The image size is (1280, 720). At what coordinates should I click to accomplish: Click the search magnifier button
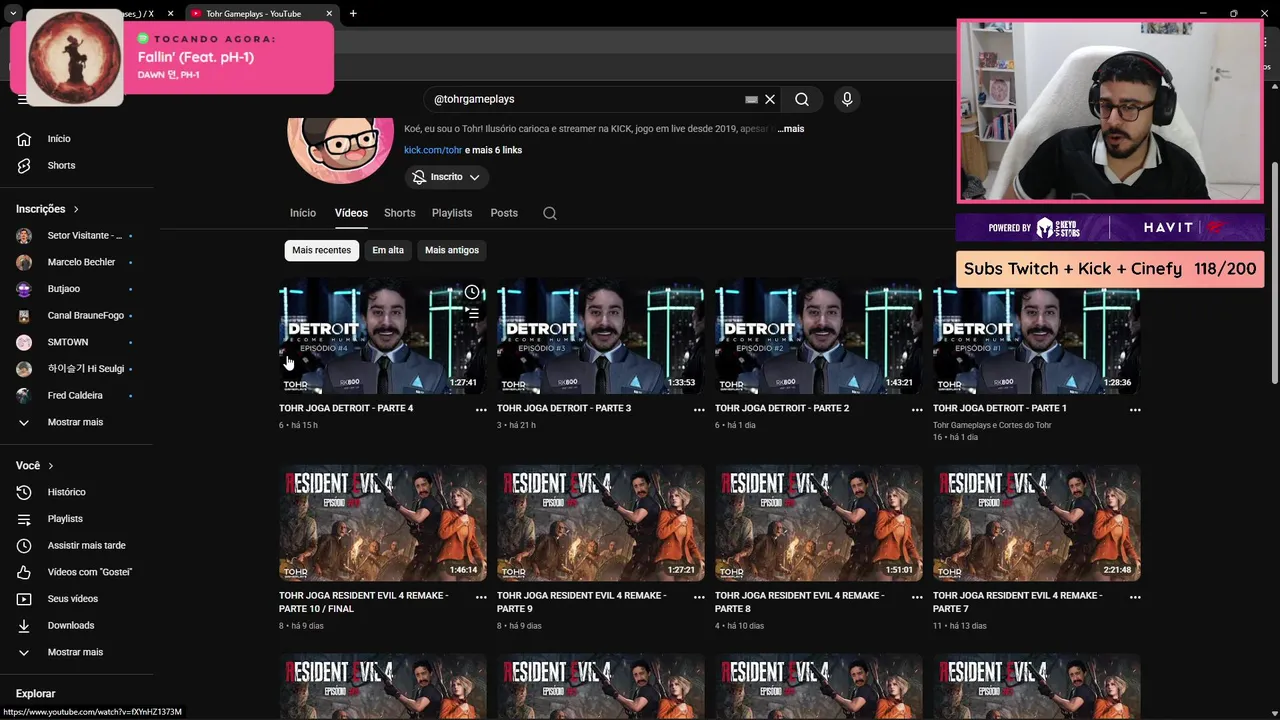tap(802, 99)
